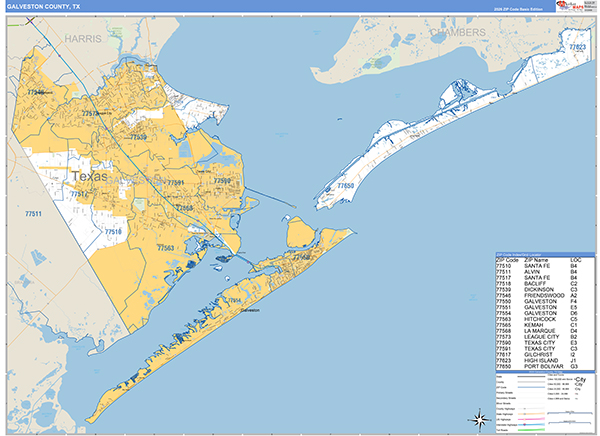Click the ZIP Code Index/Grid Locator header bar

click(x=545, y=255)
